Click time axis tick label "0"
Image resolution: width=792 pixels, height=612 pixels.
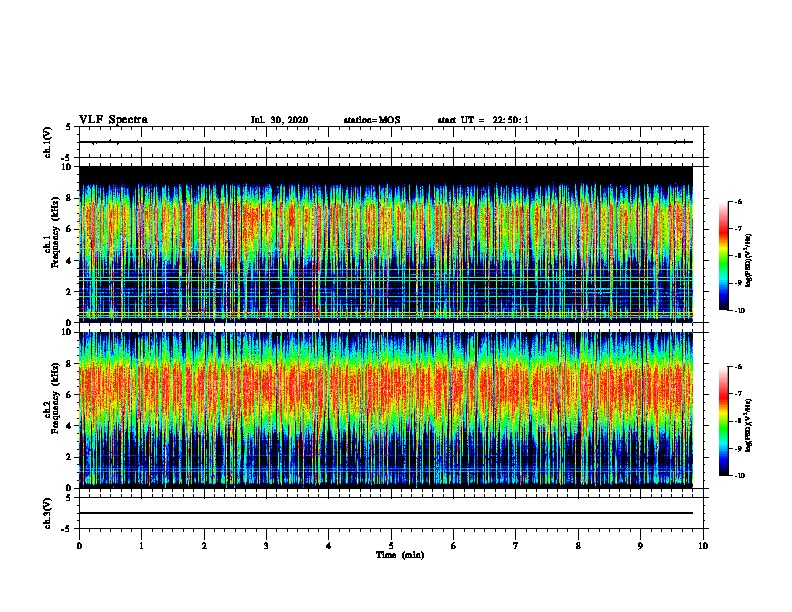tap(79, 546)
